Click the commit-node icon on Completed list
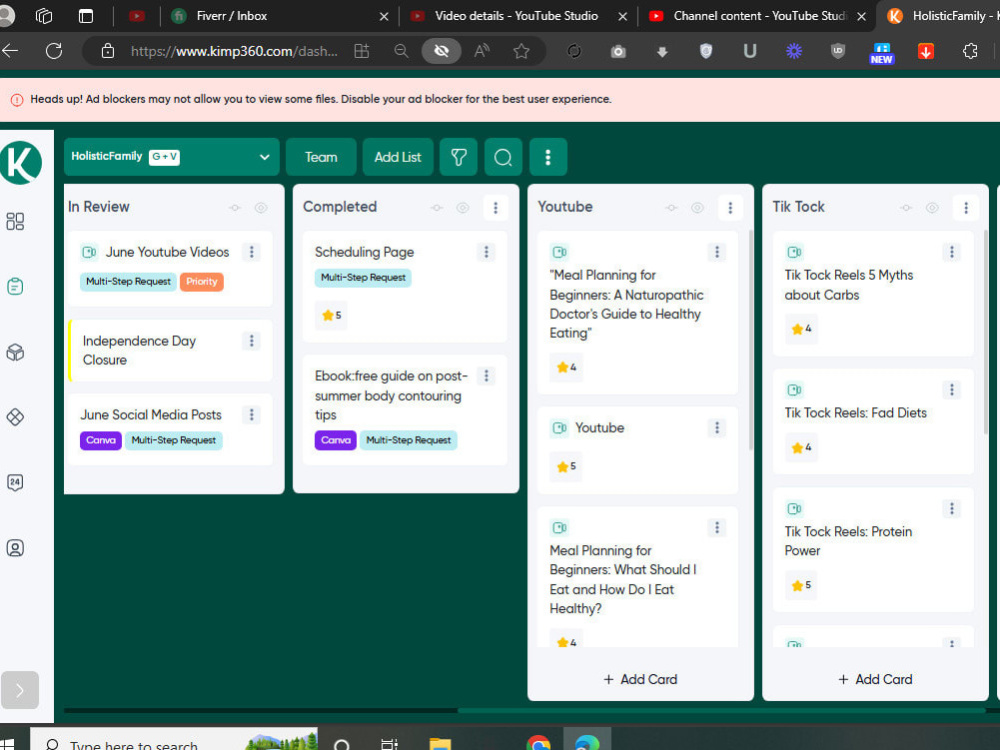 tap(437, 208)
